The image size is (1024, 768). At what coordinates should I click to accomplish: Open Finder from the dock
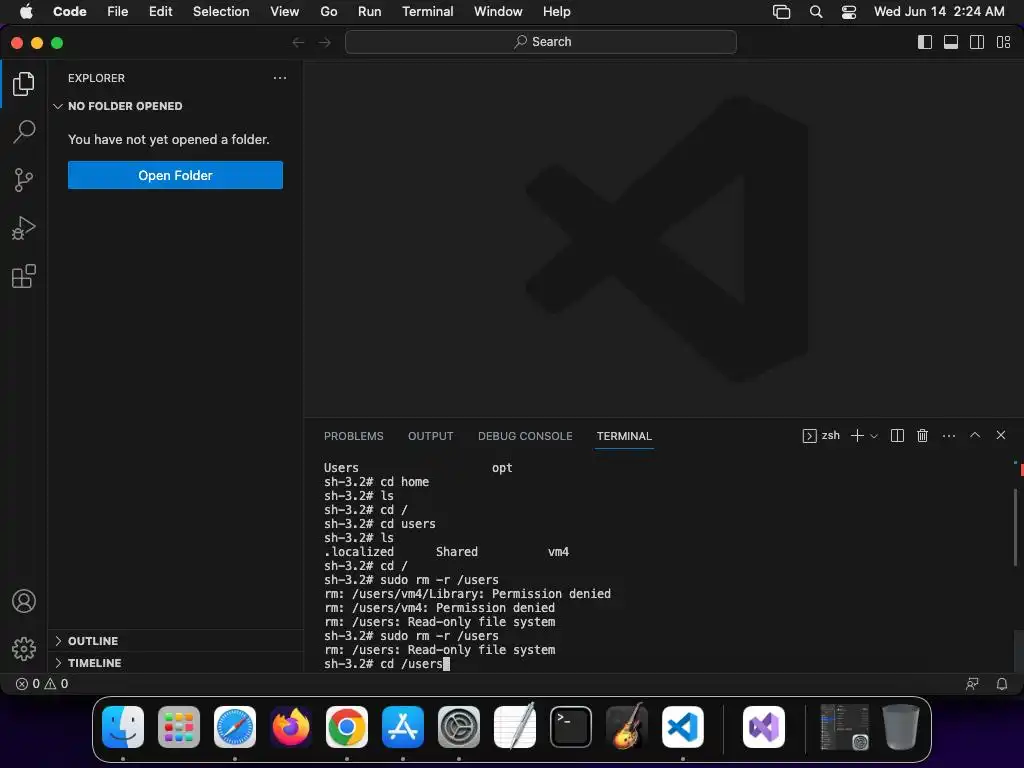click(123, 727)
